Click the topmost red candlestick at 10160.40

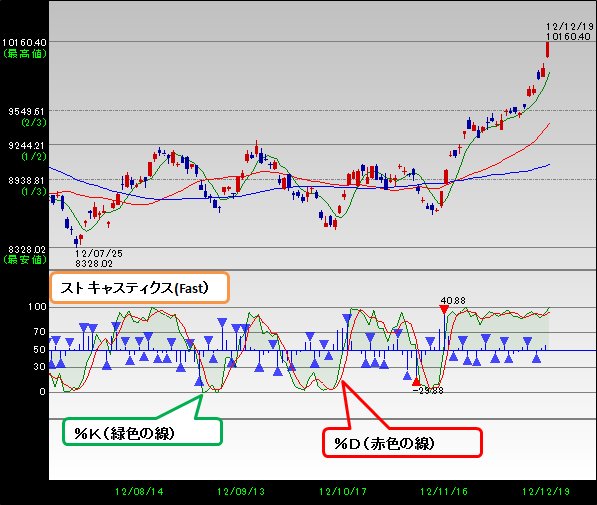click(547, 50)
